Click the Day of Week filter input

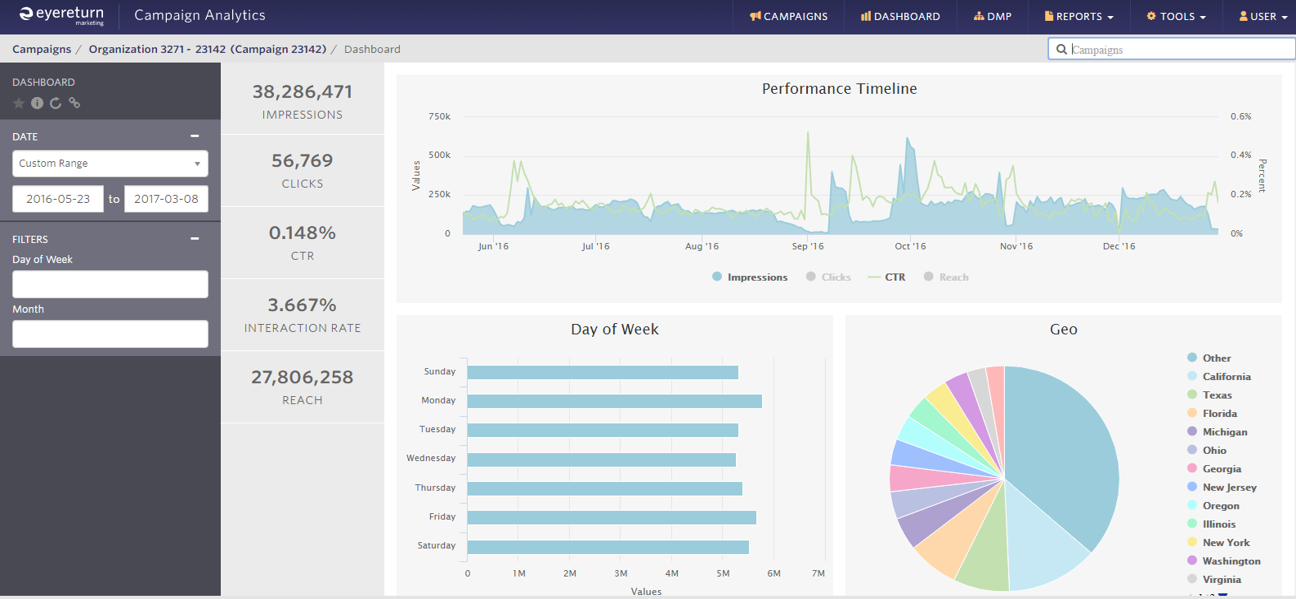110,284
